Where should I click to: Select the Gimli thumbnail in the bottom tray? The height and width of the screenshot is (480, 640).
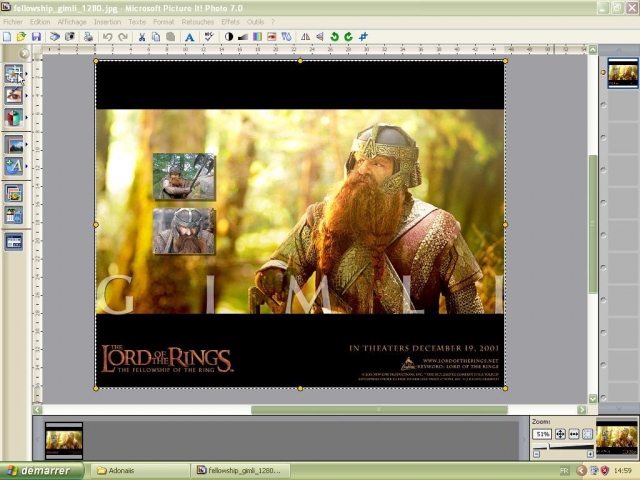(64, 440)
